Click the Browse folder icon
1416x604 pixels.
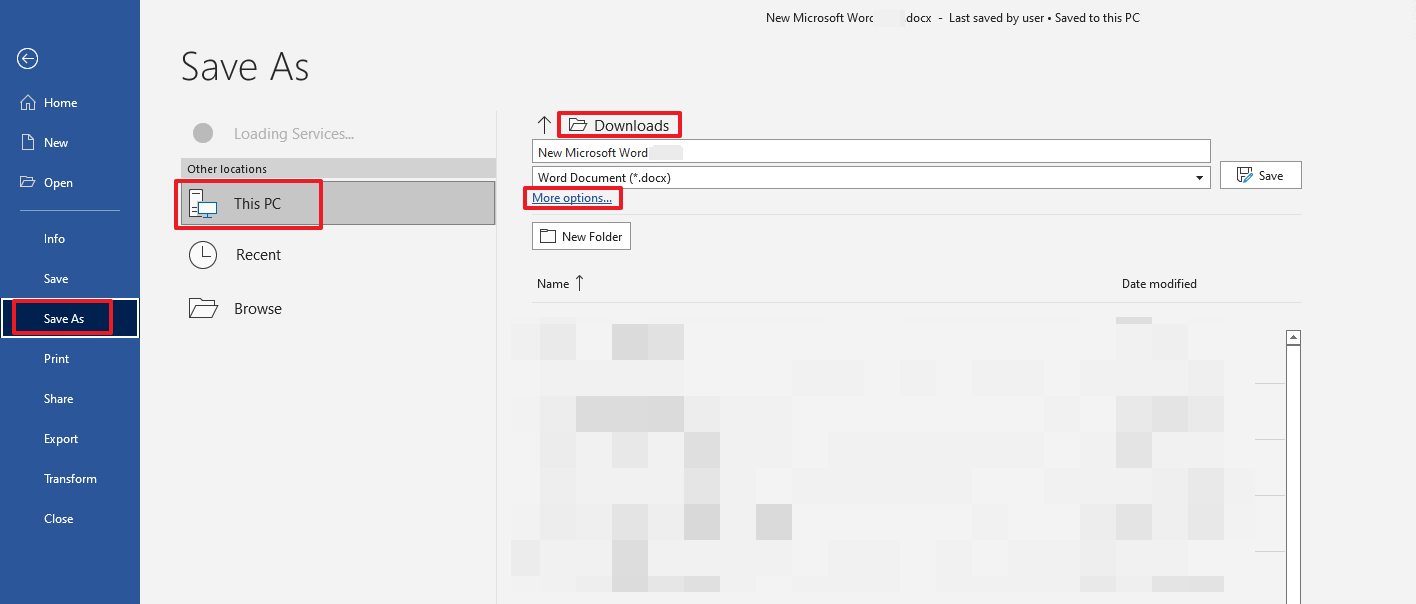[x=203, y=308]
